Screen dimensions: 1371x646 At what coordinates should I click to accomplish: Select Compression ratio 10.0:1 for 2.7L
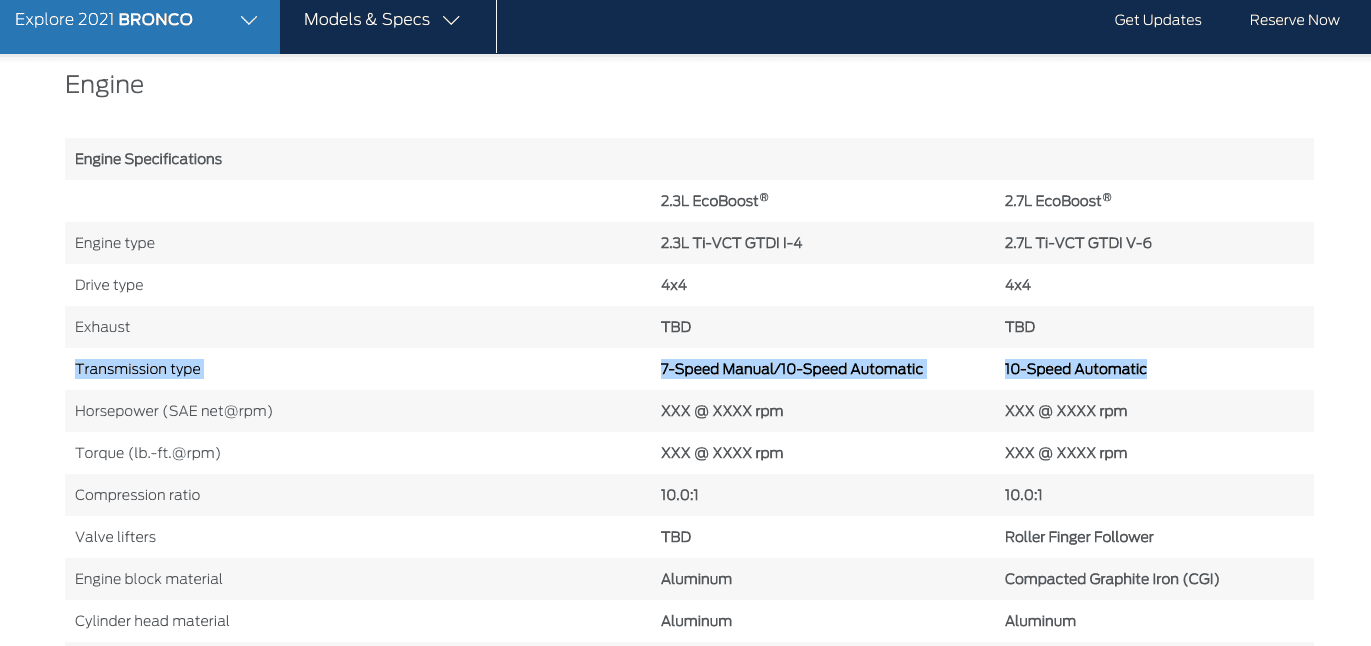tap(1024, 495)
